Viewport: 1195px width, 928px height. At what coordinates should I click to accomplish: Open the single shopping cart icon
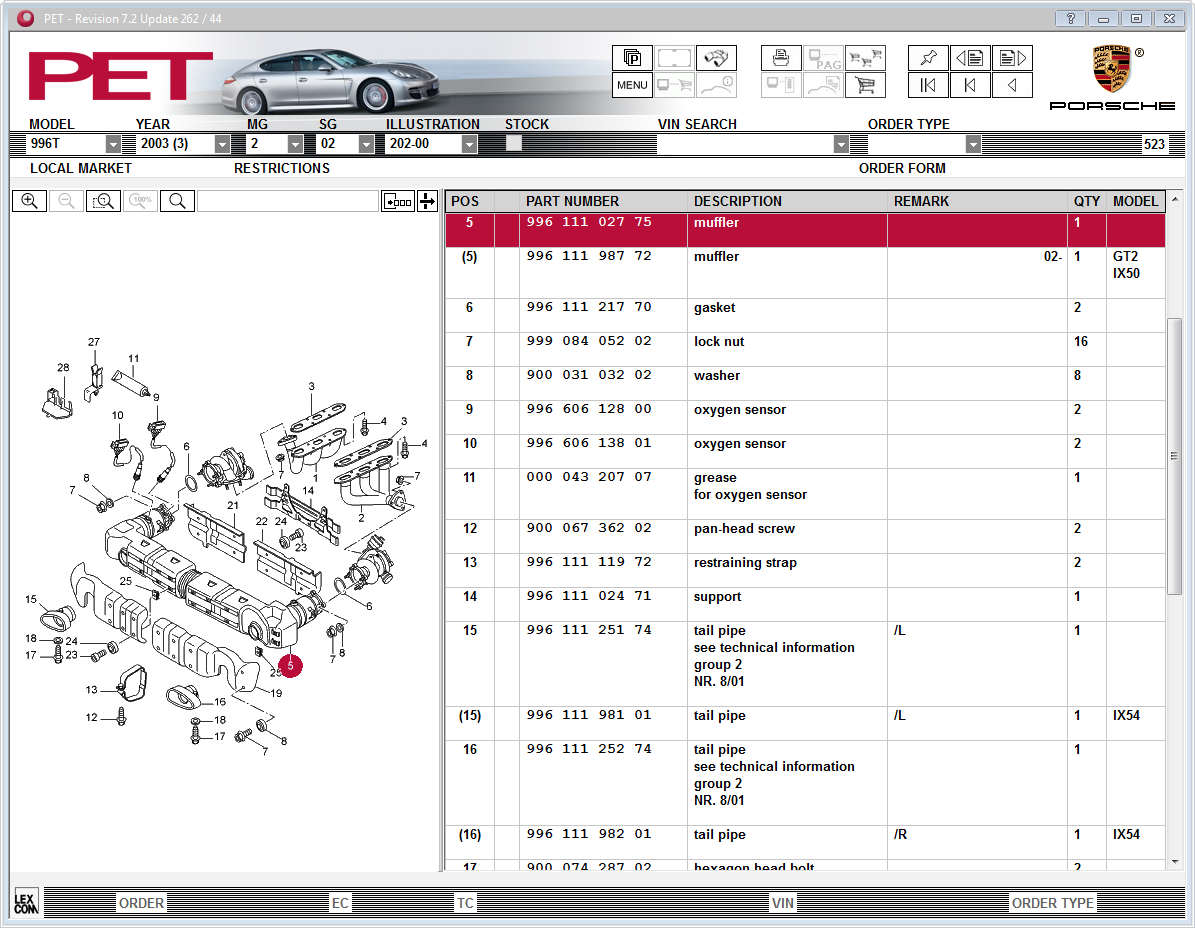[x=865, y=85]
